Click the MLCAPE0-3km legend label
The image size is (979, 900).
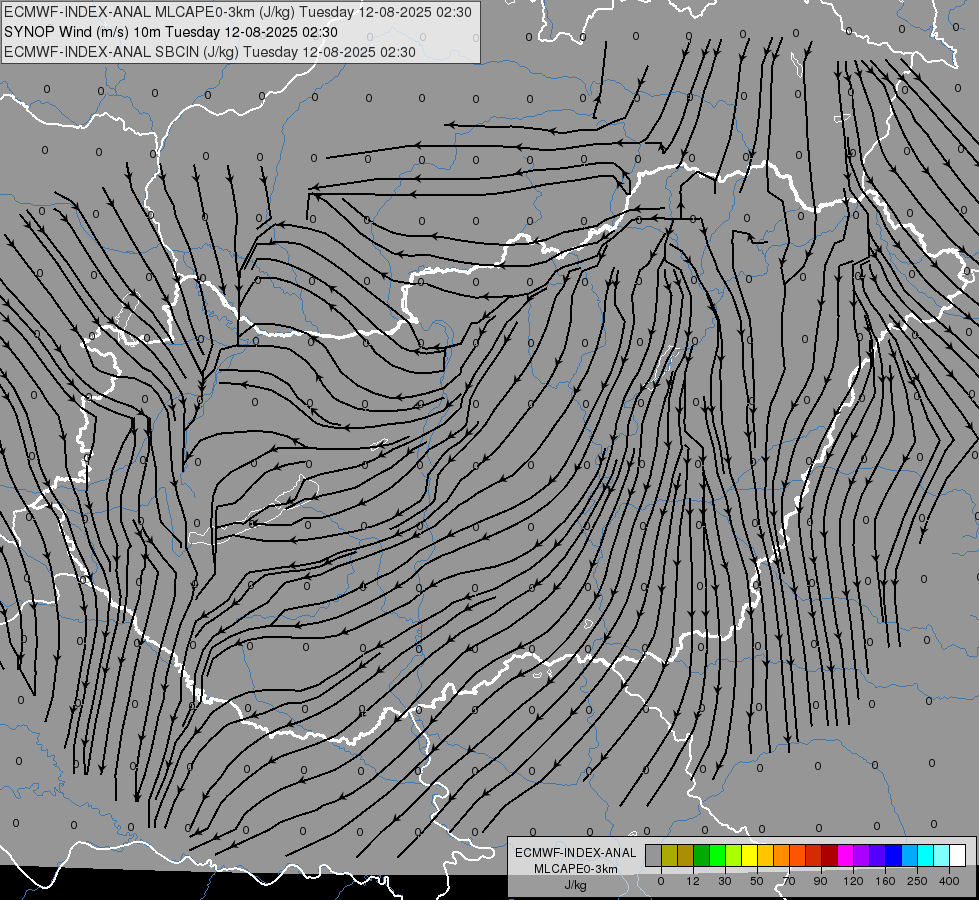tap(576, 869)
